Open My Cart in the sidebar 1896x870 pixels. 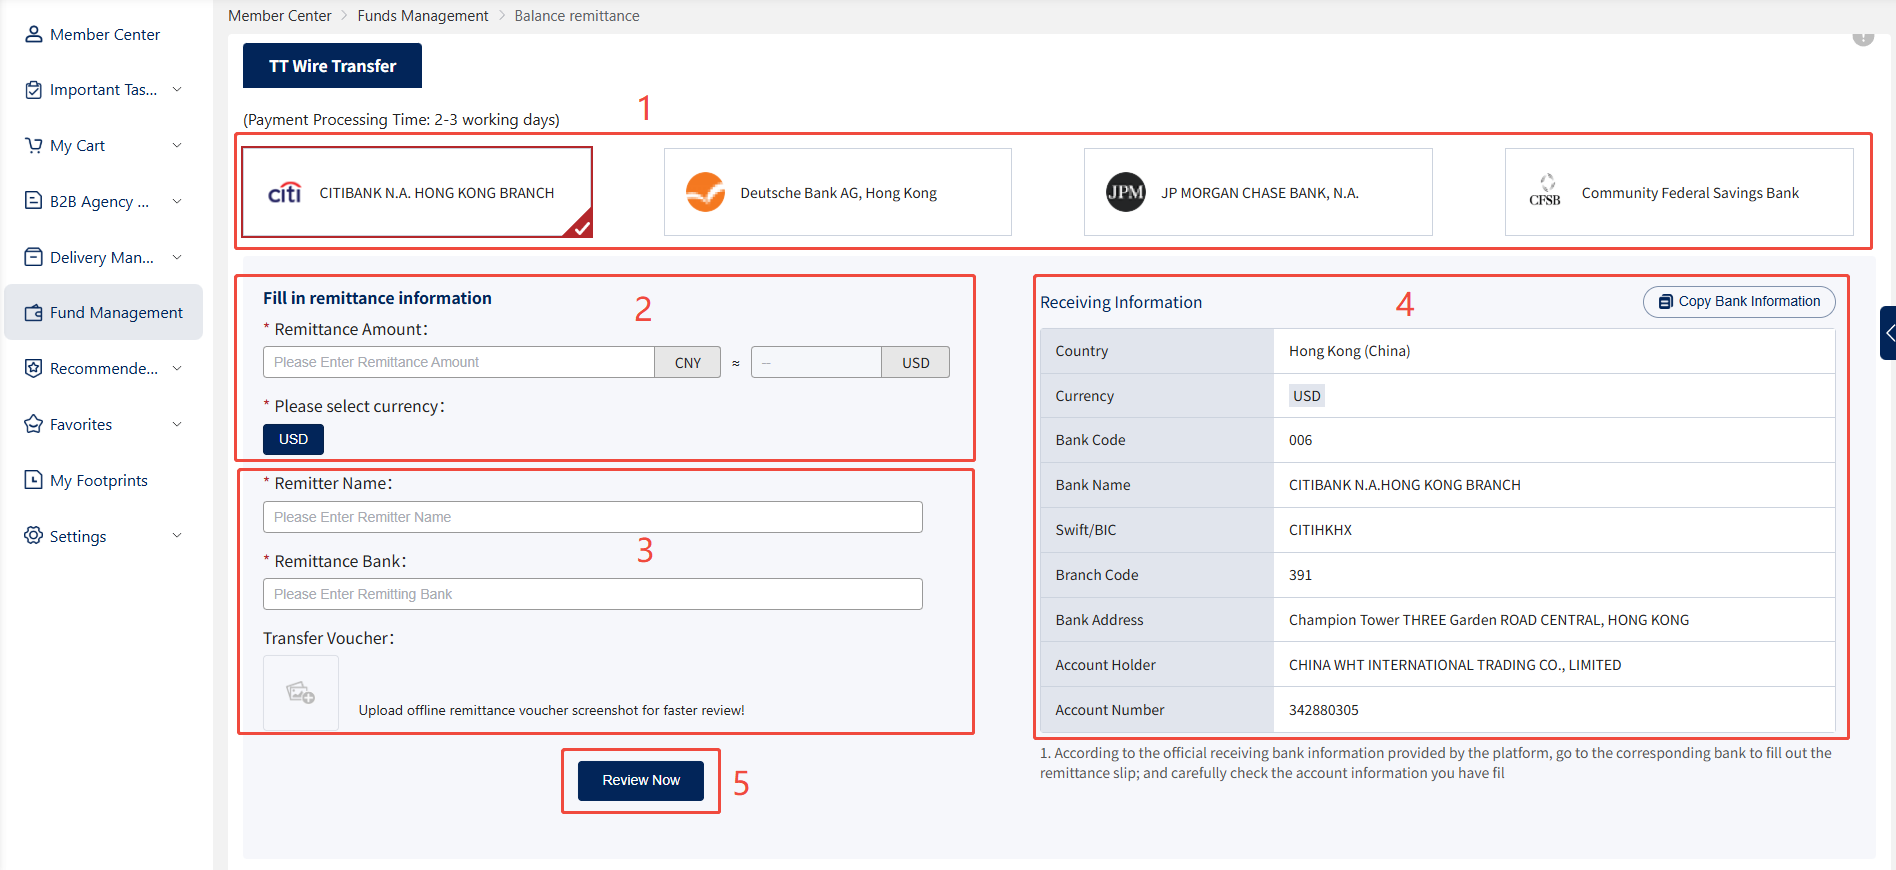pos(104,145)
